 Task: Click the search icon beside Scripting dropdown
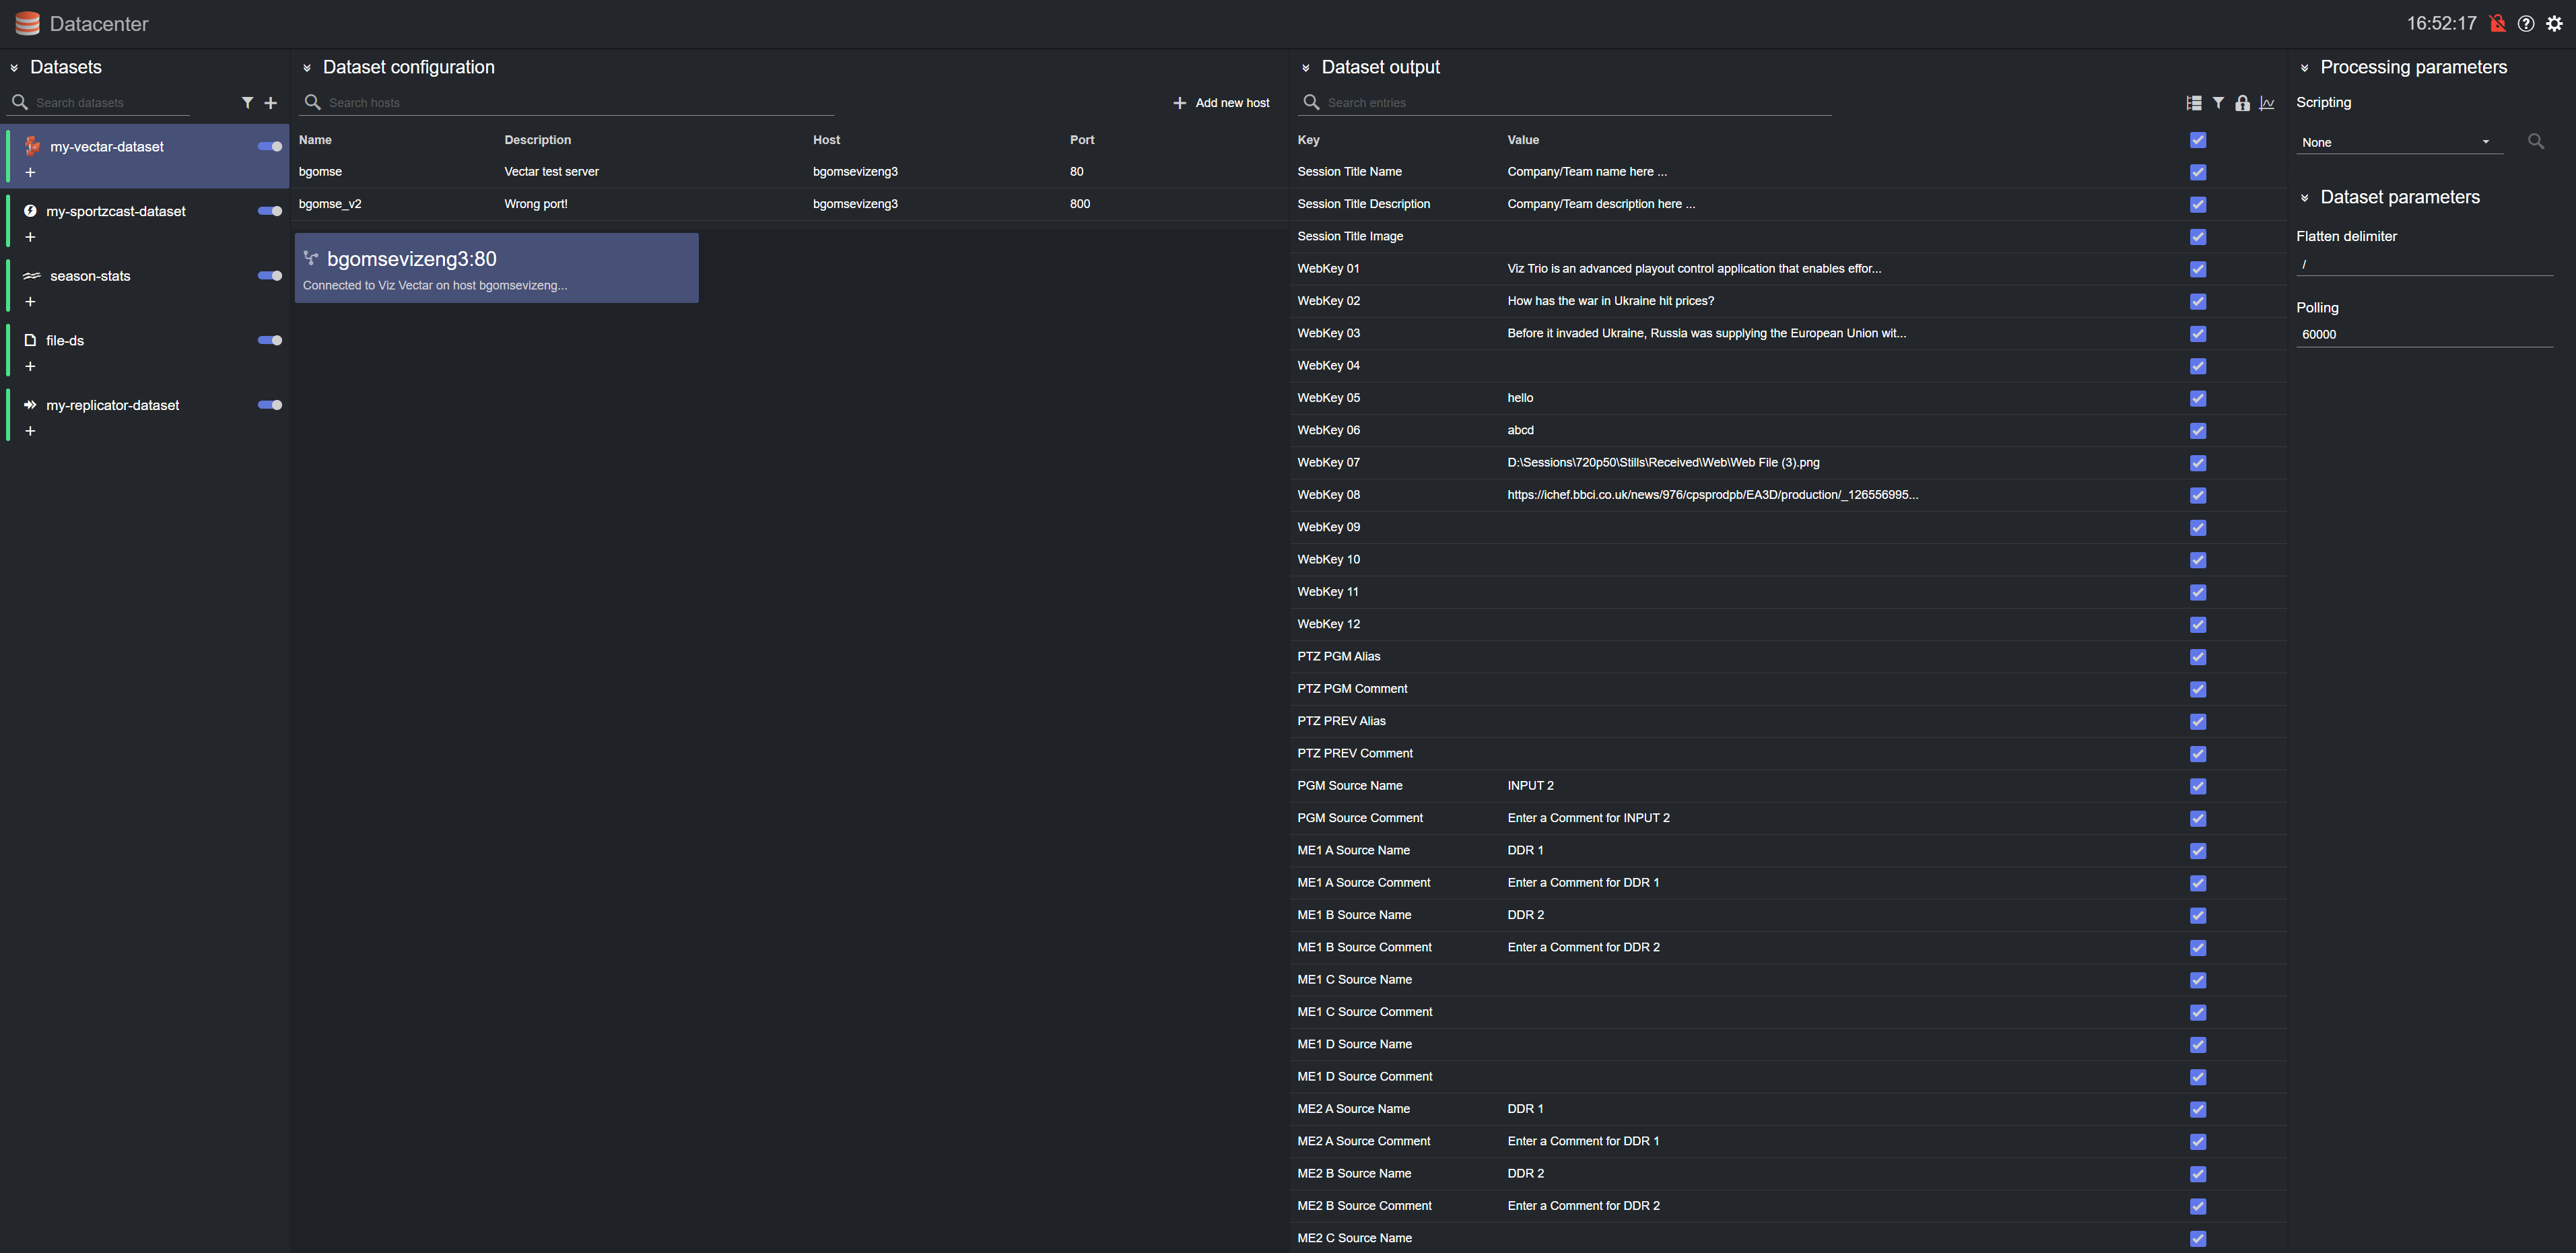tap(2535, 142)
